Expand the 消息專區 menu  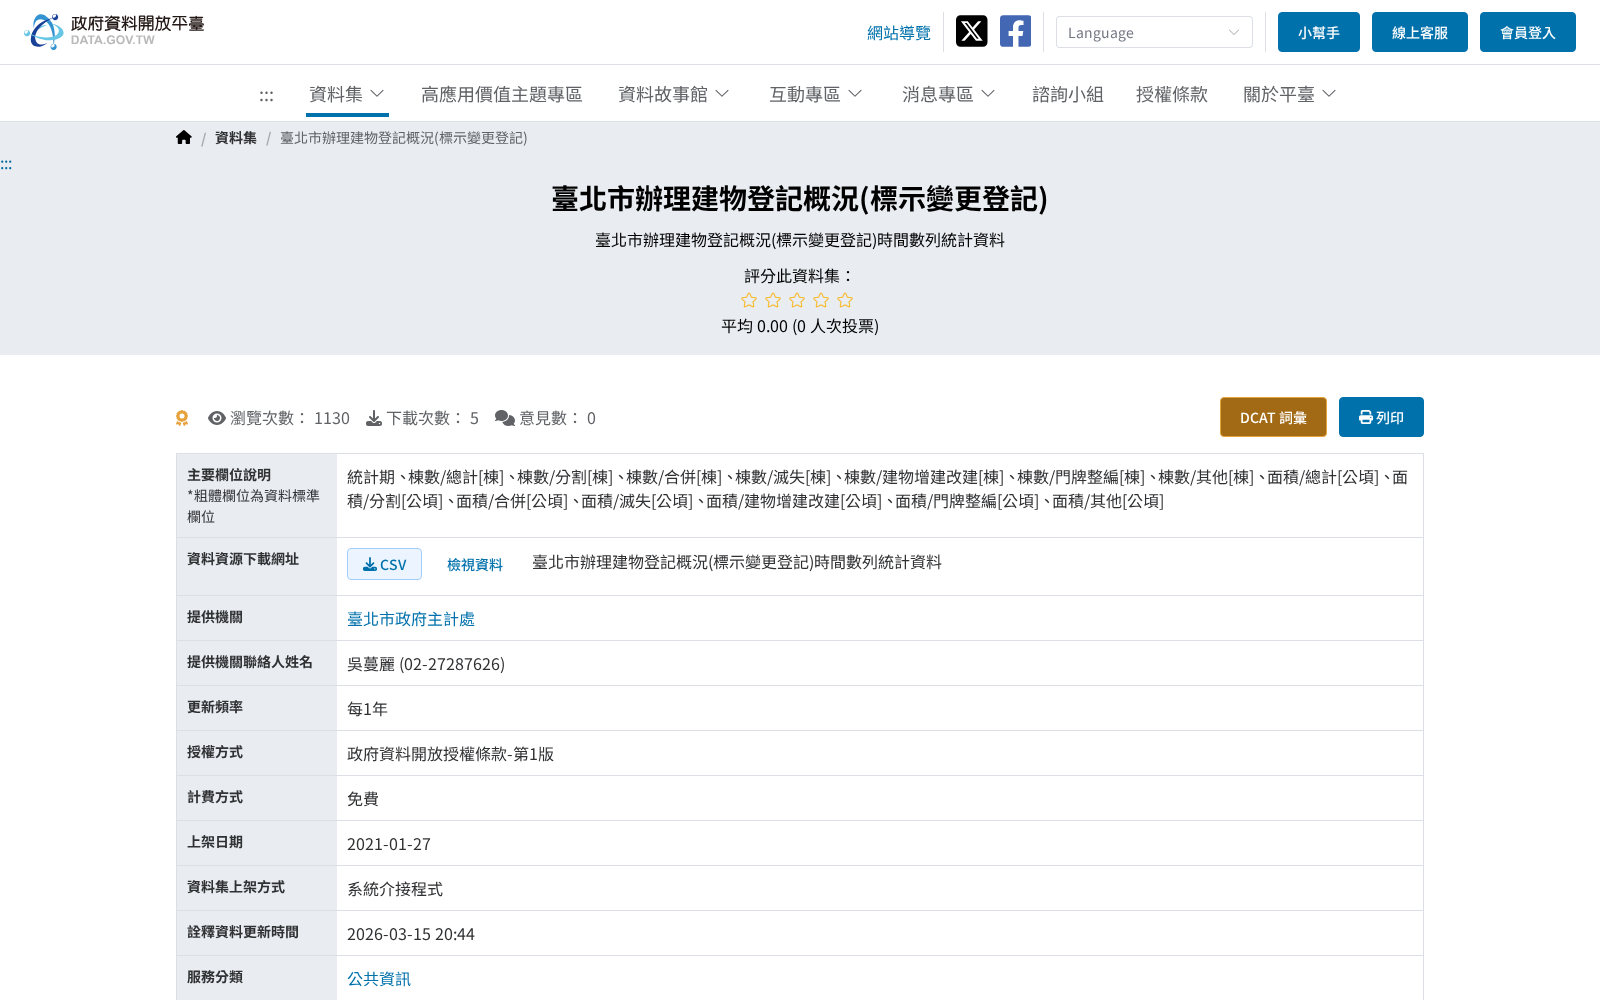[x=949, y=94]
